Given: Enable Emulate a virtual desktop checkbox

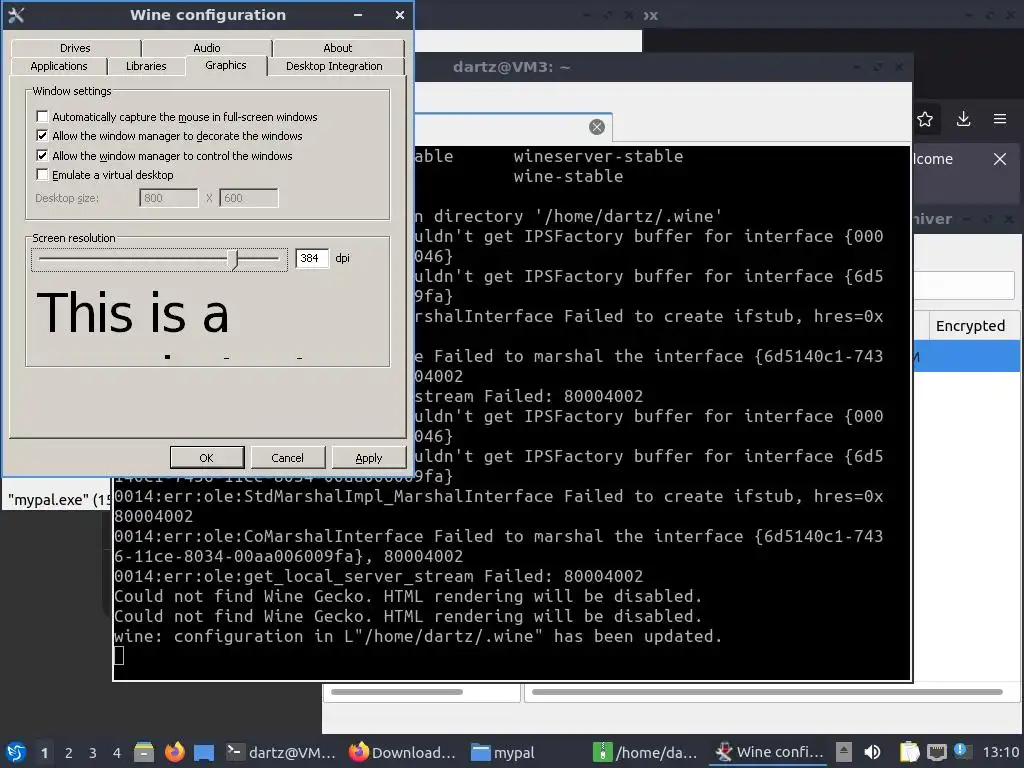Looking at the screenshot, I should click(42, 174).
